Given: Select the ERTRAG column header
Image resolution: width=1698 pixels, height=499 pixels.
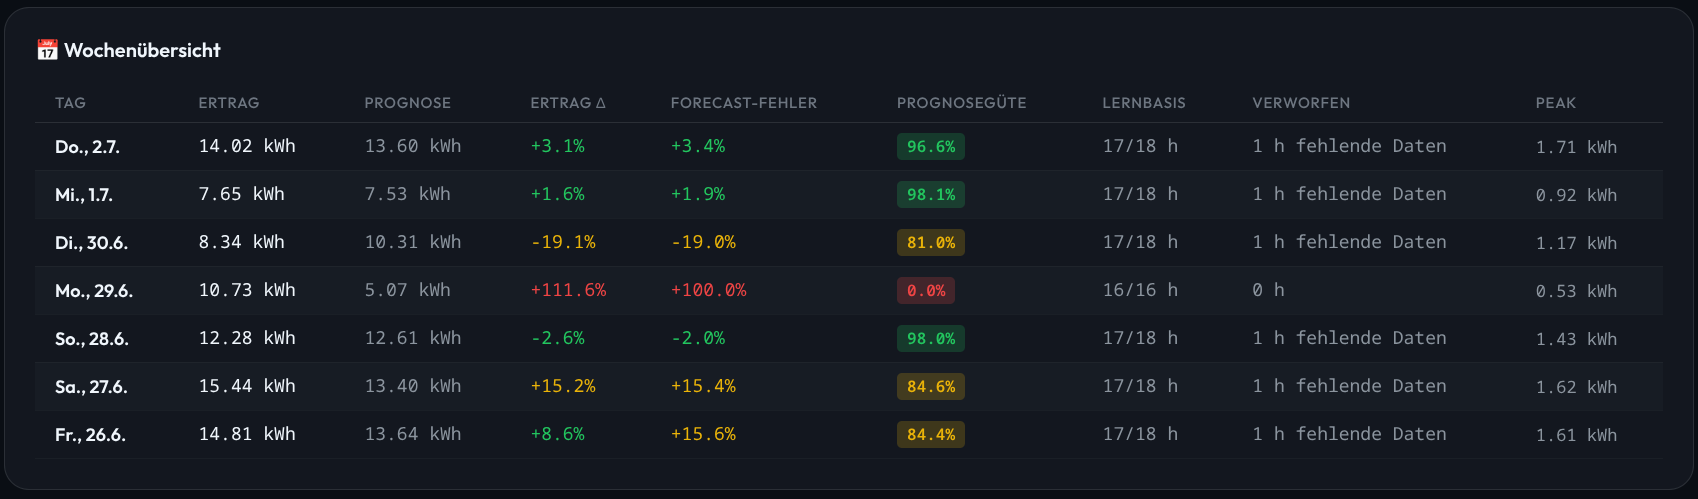Looking at the screenshot, I should point(228,103).
